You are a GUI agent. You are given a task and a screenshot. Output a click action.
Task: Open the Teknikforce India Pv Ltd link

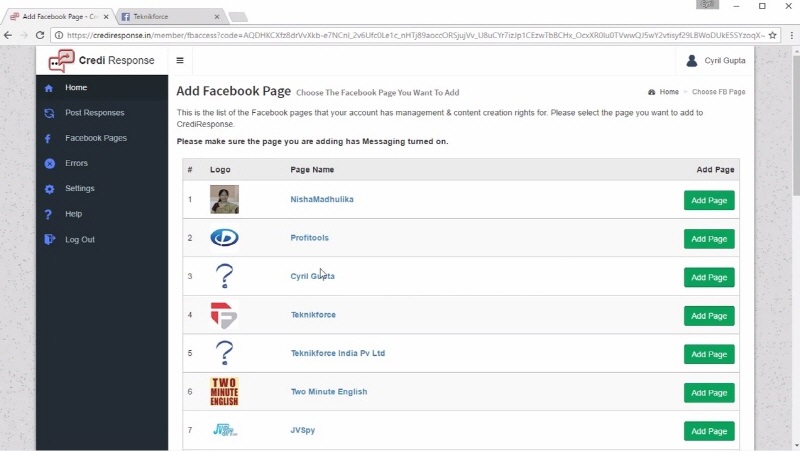pyautogui.click(x=338, y=353)
